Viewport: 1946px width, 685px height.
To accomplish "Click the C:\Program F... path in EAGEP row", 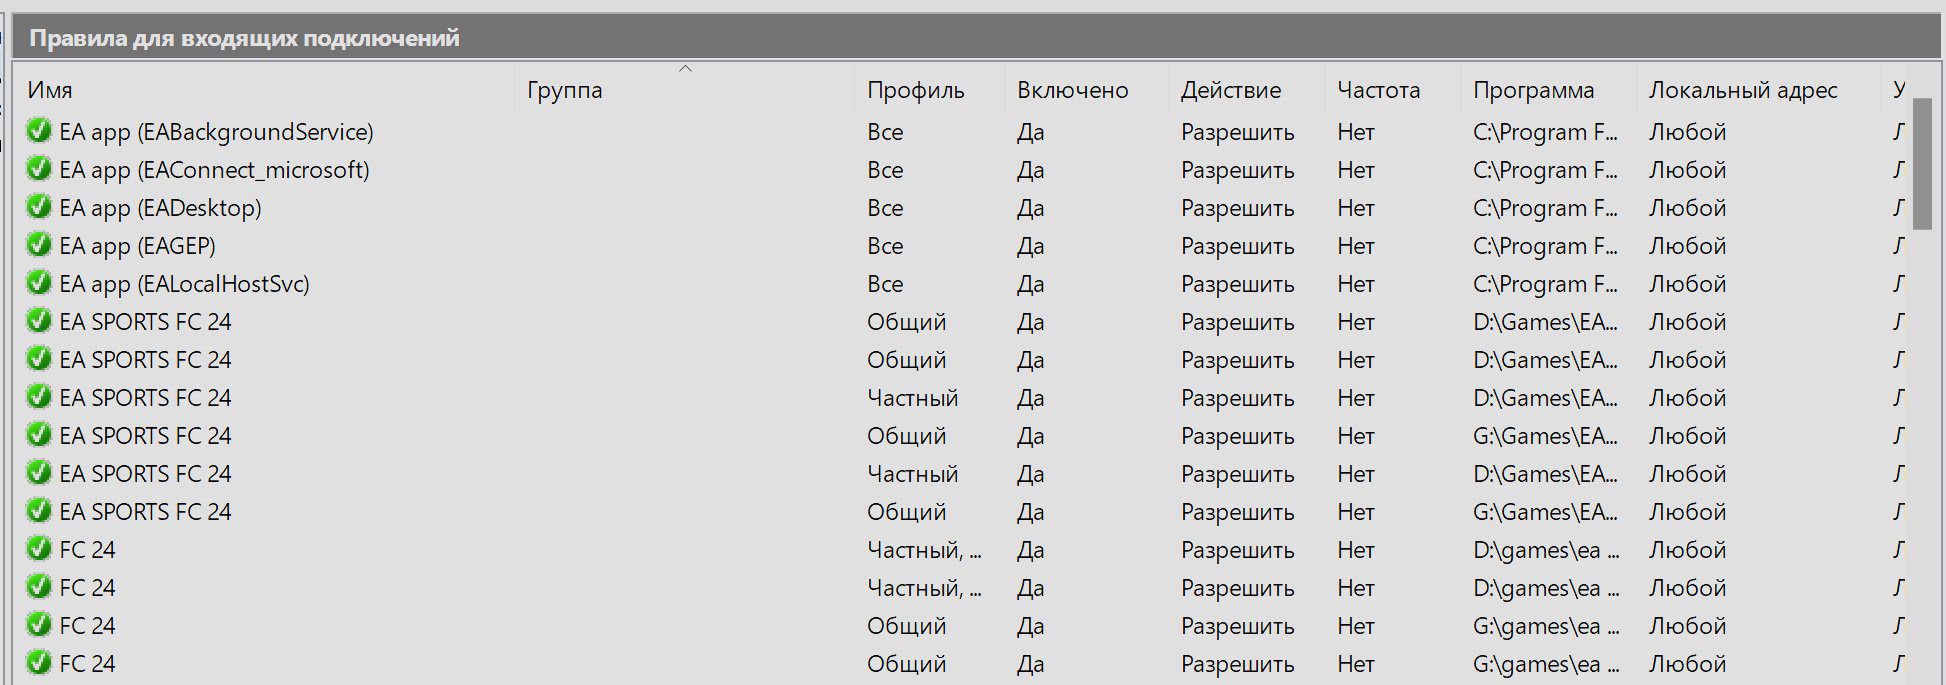I will [1545, 246].
